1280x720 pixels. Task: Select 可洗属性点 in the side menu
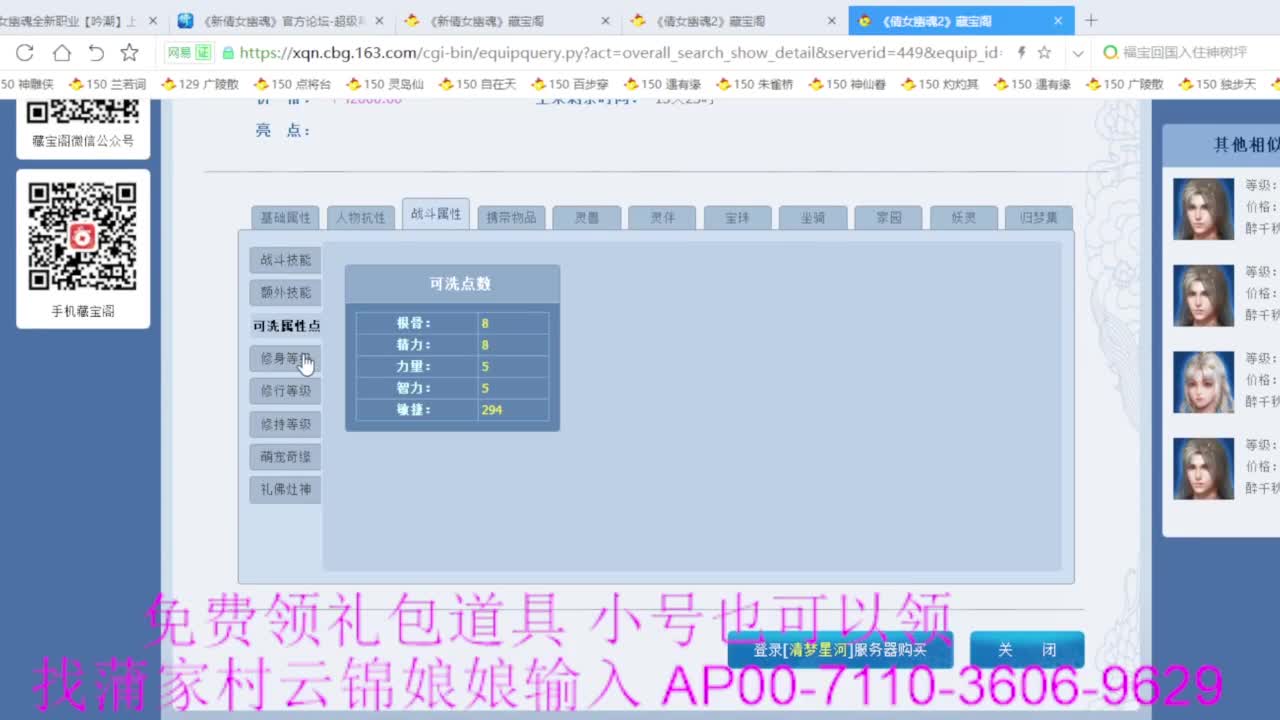[x=286, y=326]
